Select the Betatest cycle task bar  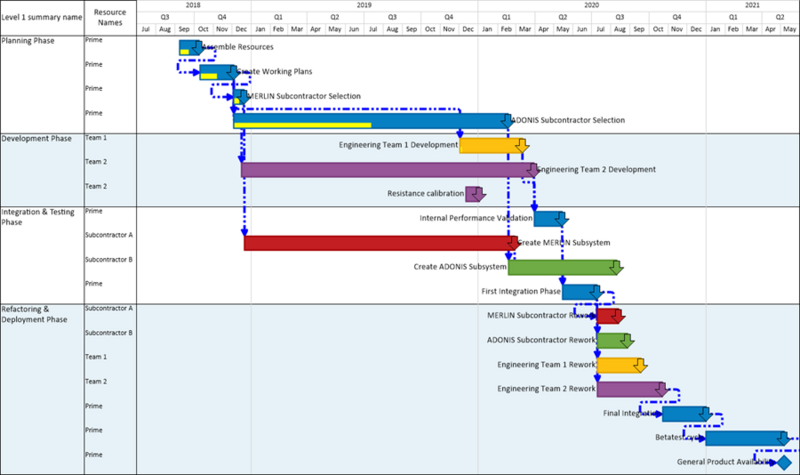coord(746,438)
